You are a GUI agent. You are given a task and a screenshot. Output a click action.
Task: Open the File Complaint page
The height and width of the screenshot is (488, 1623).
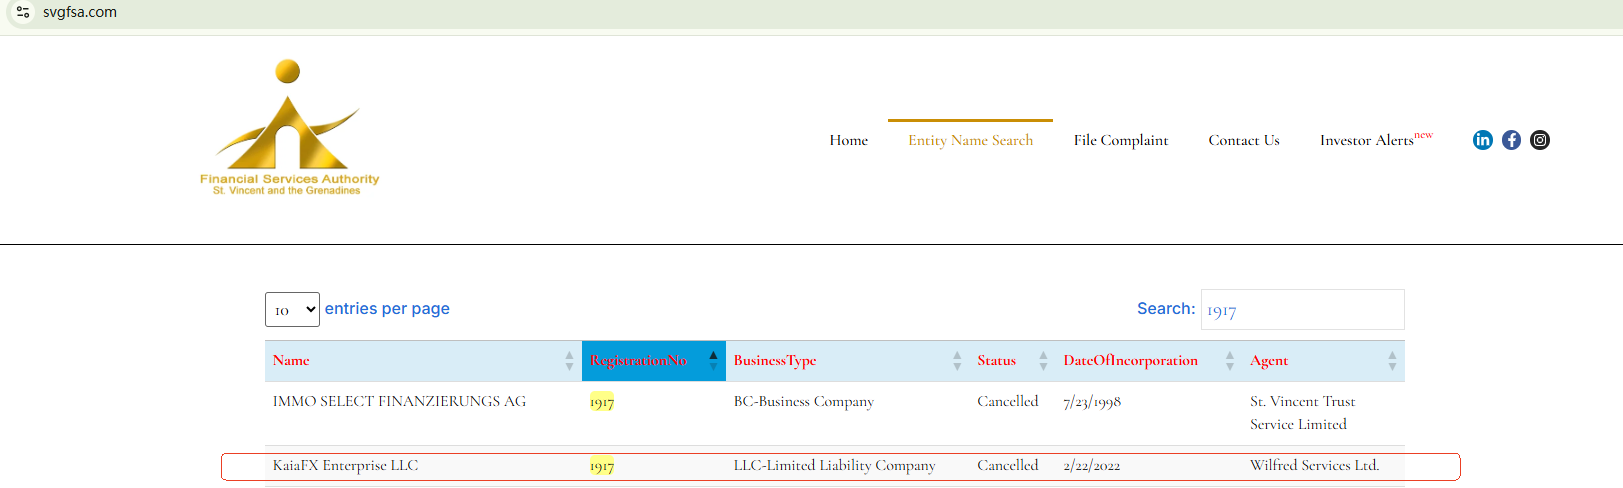point(1121,140)
